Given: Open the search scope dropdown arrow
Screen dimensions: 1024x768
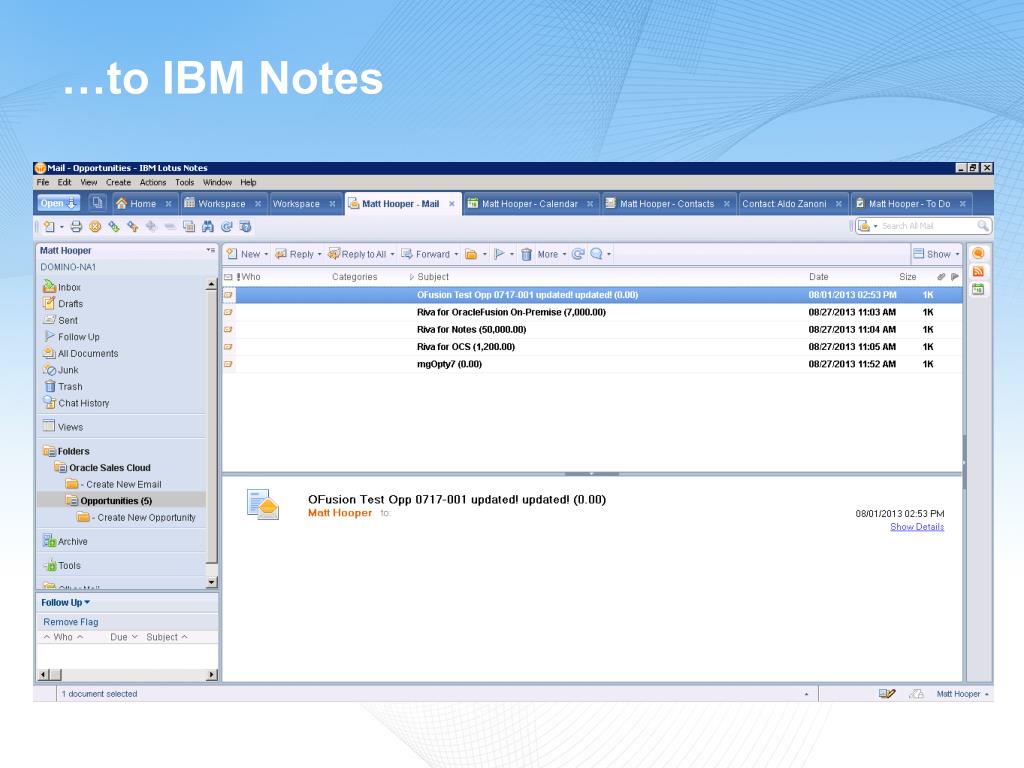Looking at the screenshot, I should tap(875, 227).
